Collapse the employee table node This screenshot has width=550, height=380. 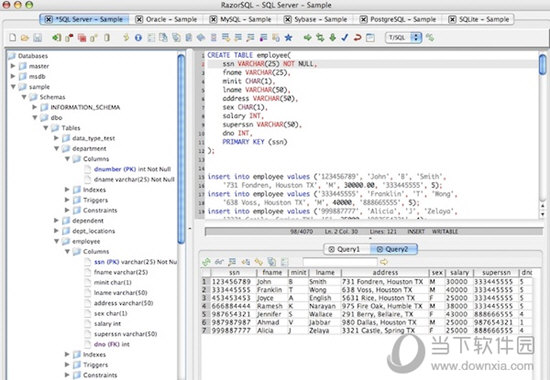click(x=56, y=241)
